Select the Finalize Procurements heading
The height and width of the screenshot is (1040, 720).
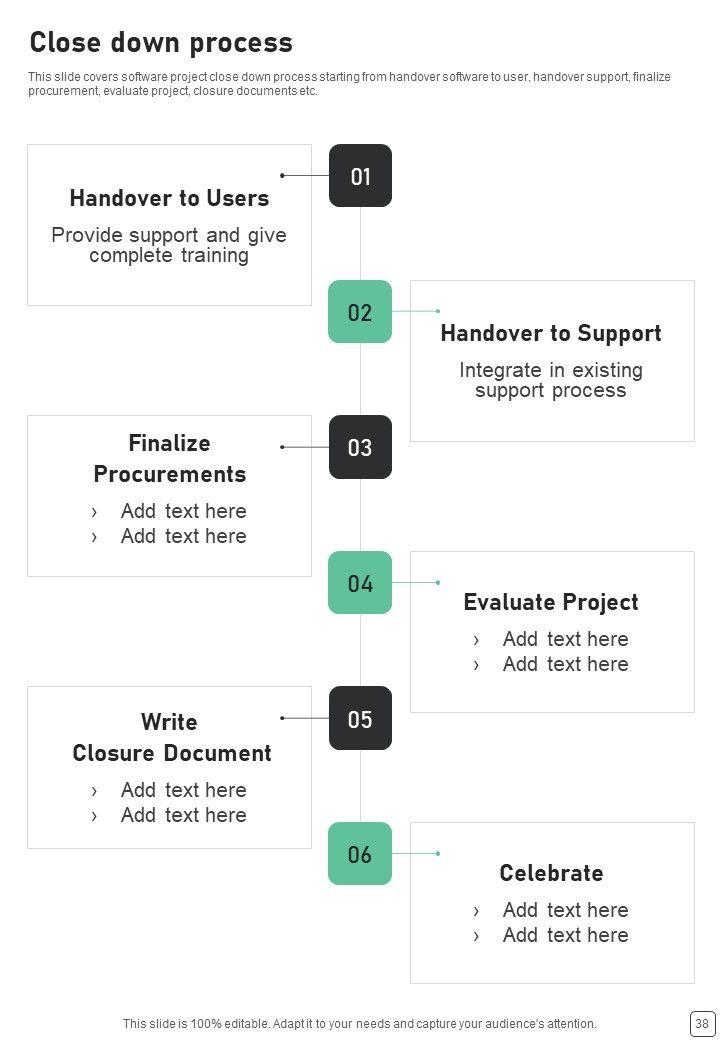169,458
